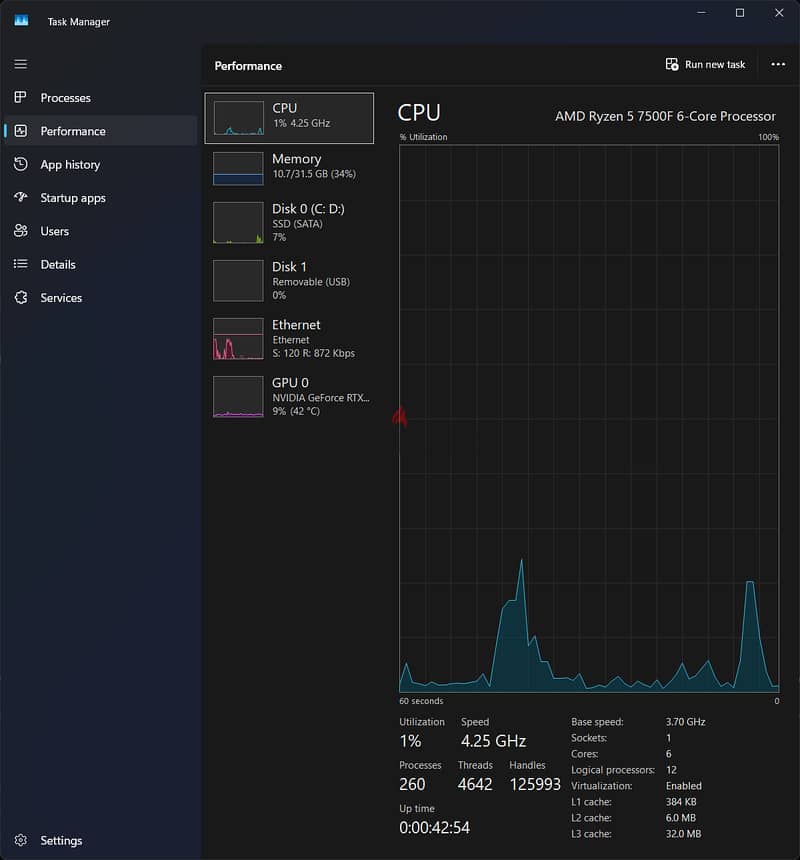Click the Run new task button
Screen dimensions: 800x860
point(705,65)
